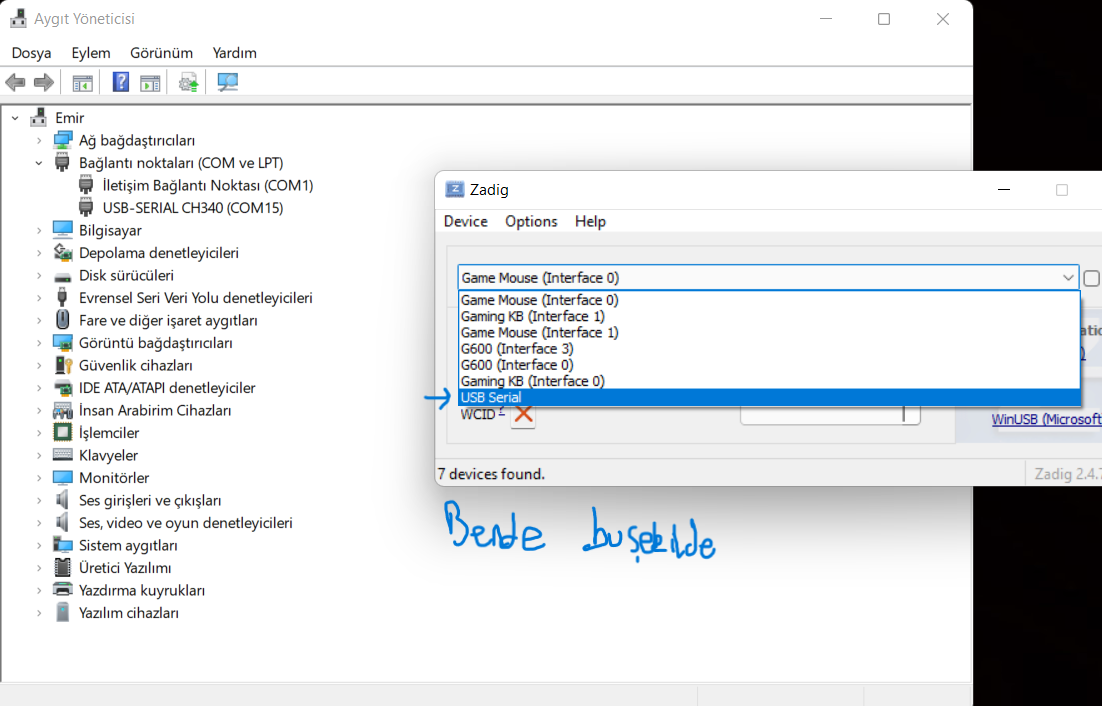Screen dimensions: 1102x706
Task: Expand Ağ bağdaştırıcıları tree node
Action: [39, 141]
